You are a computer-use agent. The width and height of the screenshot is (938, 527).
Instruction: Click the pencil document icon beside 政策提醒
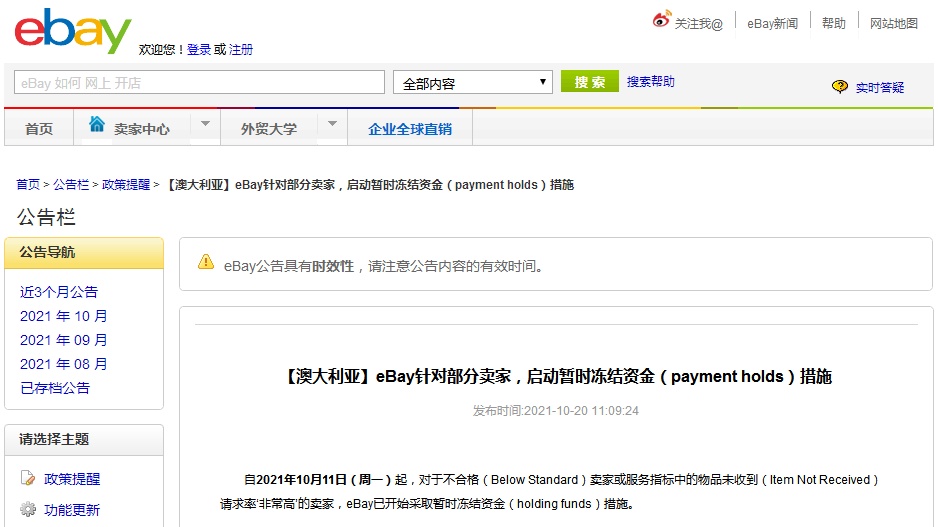point(28,478)
